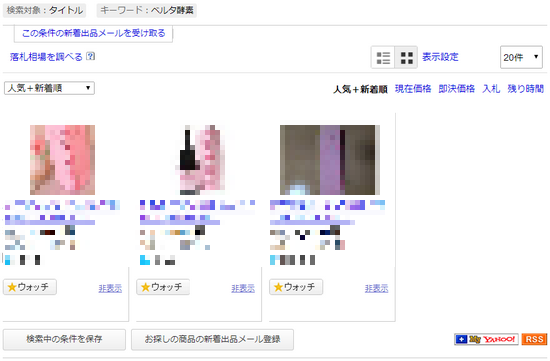Screen dimensions: 550x361
Task: Click この条件の新着出品メールを受け取る link
Action: [93, 33]
